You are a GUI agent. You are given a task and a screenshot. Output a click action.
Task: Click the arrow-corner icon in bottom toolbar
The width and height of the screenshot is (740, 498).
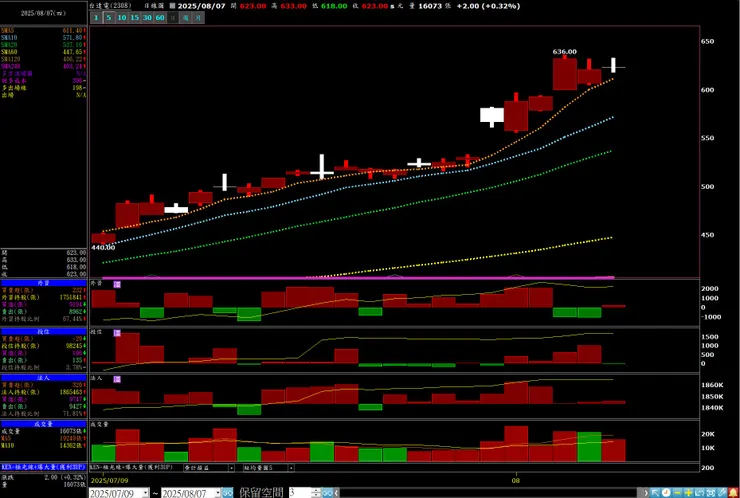(655, 493)
